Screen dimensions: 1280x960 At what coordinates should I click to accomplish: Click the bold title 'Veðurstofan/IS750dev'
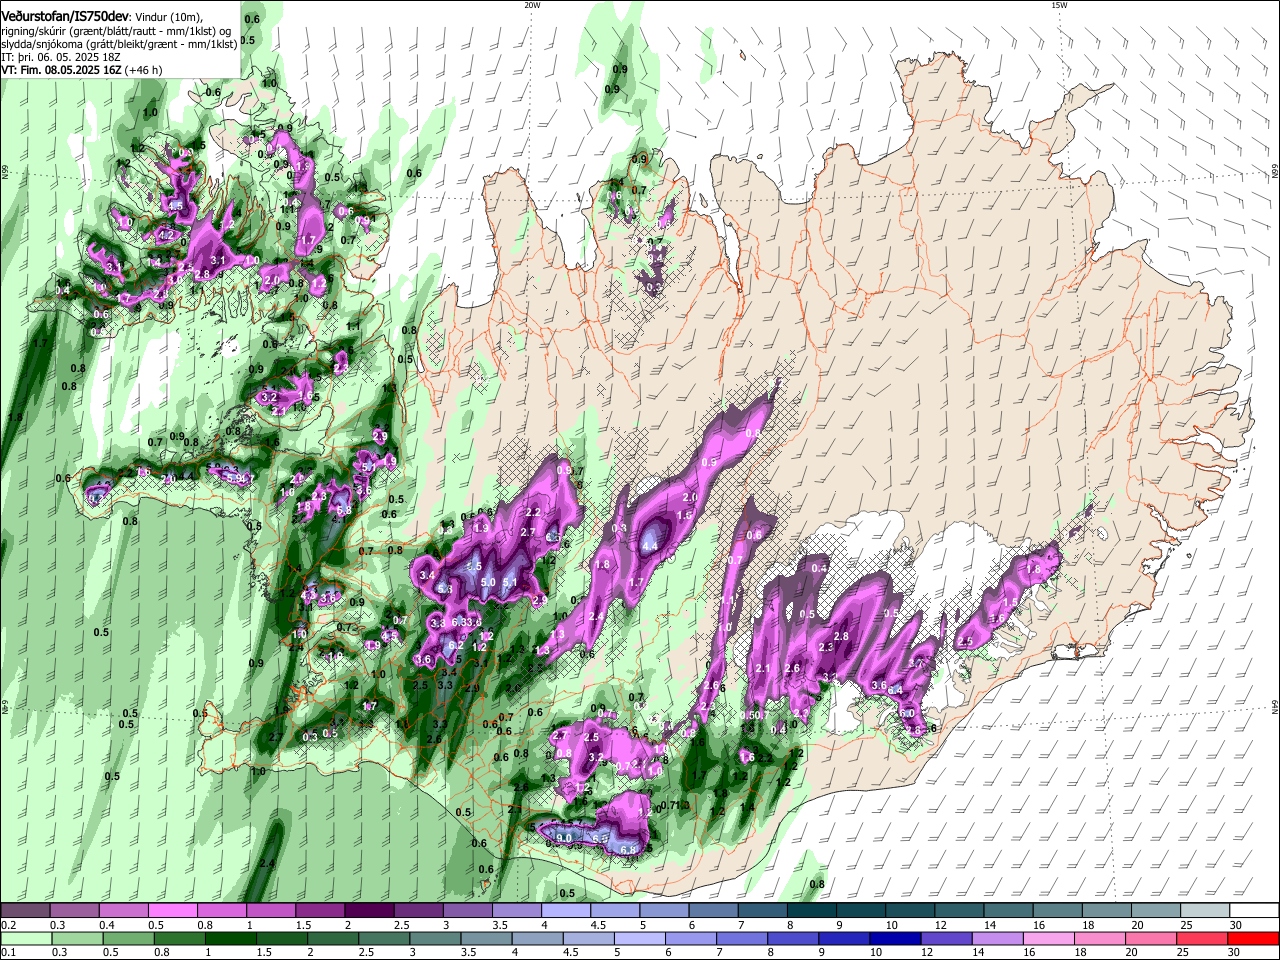click(x=64, y=16)
